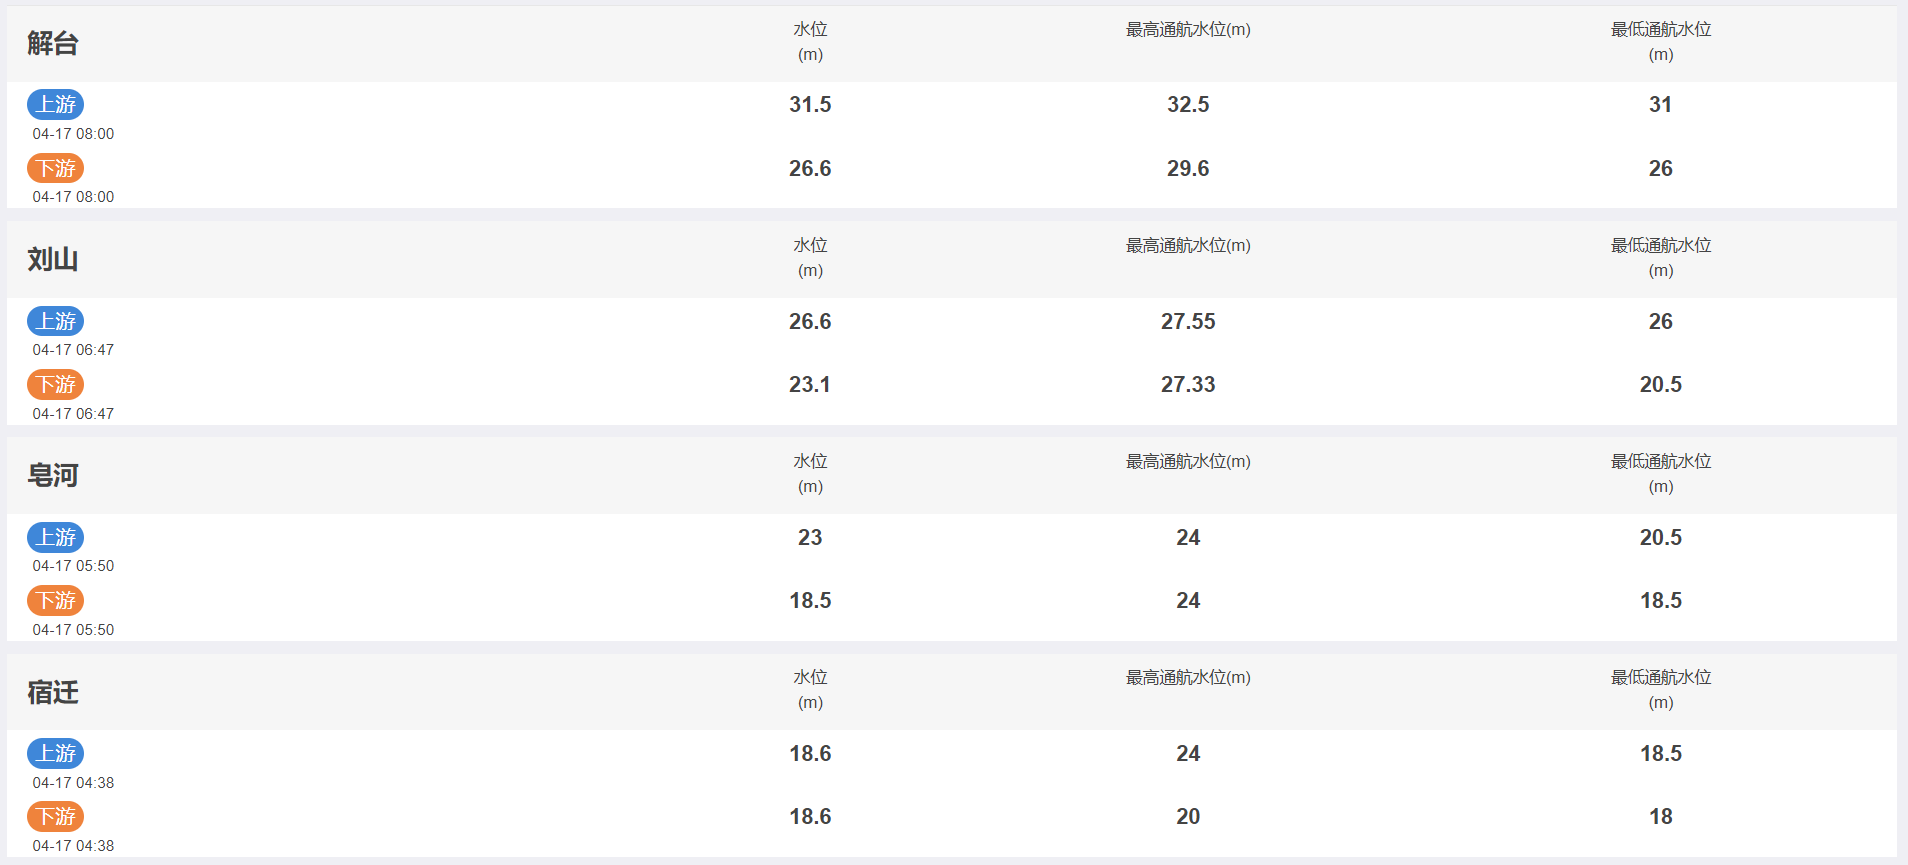Click 宿迁 downstream max navigable level 20
The height and width of the screenshot is (865, 1908).
[x=1188, y=816]
